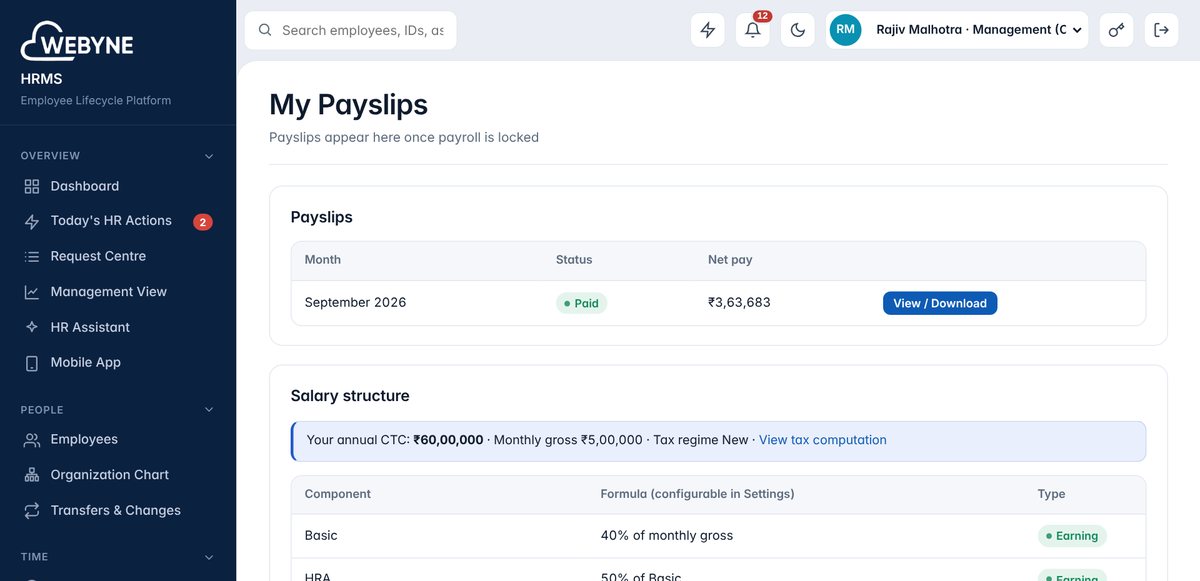
Task: Toggle dark mode moon button
Action: (x=798, y=30)
